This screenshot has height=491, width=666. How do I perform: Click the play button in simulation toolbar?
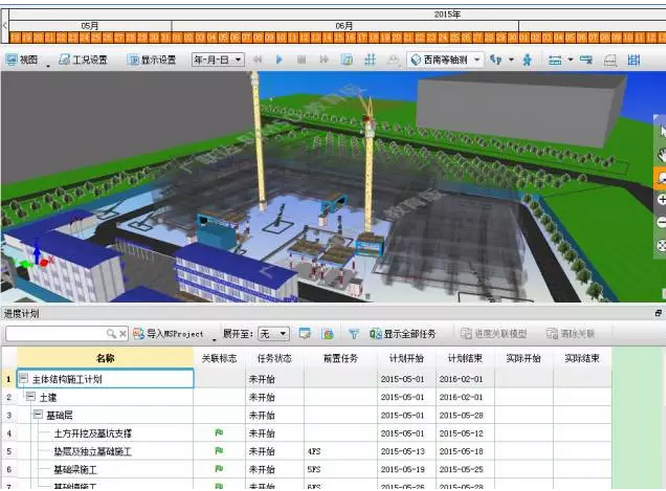tap(279, 60)
